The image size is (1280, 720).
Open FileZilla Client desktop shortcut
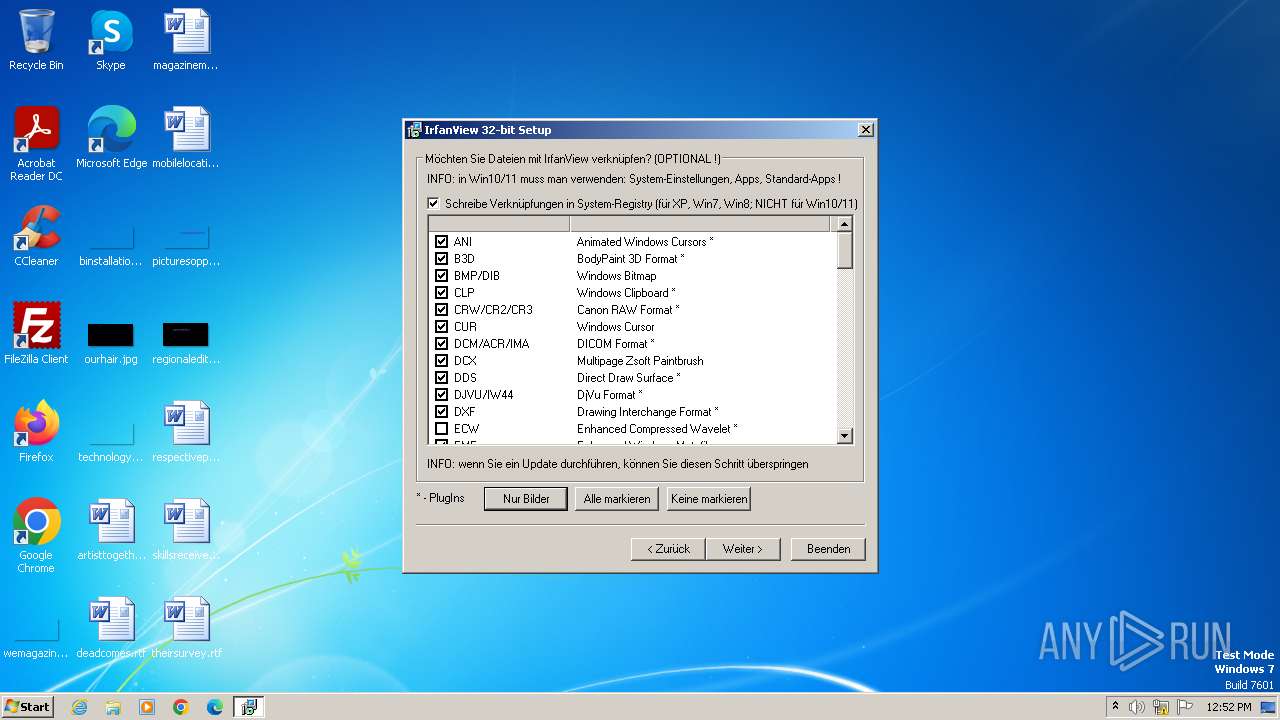pos(36,333)
